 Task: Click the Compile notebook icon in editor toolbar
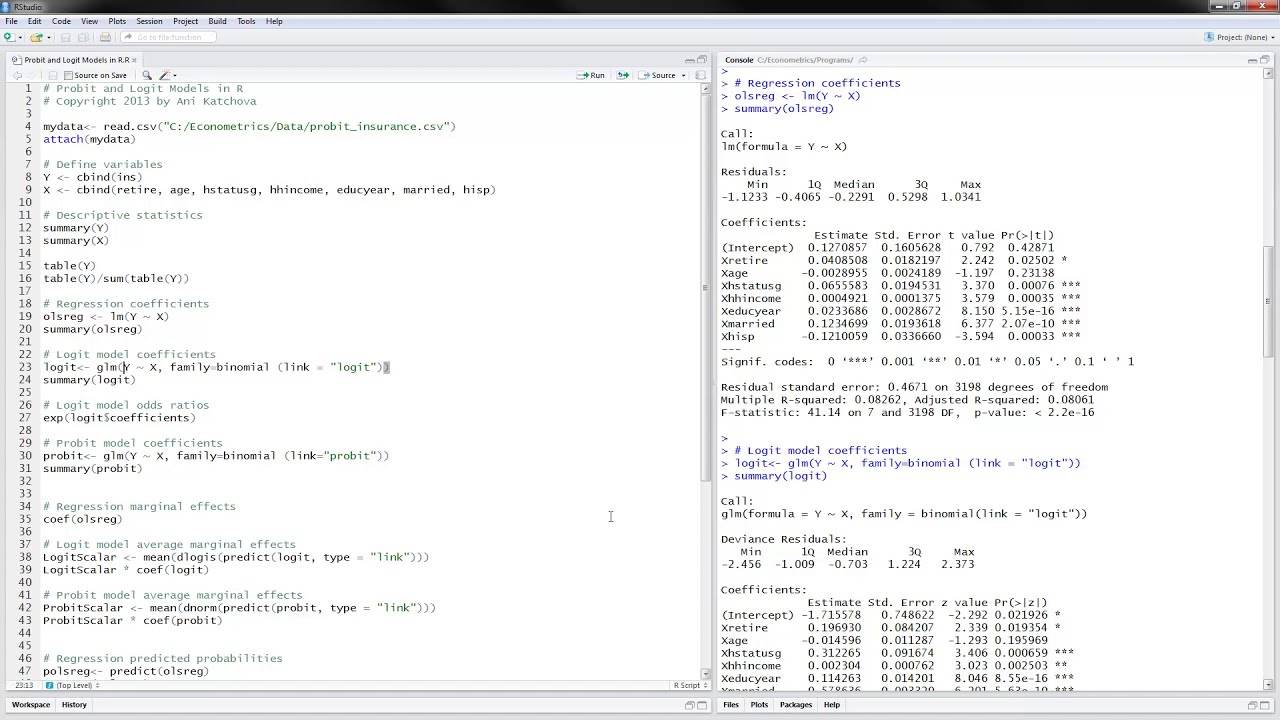[x=700, y=75]
